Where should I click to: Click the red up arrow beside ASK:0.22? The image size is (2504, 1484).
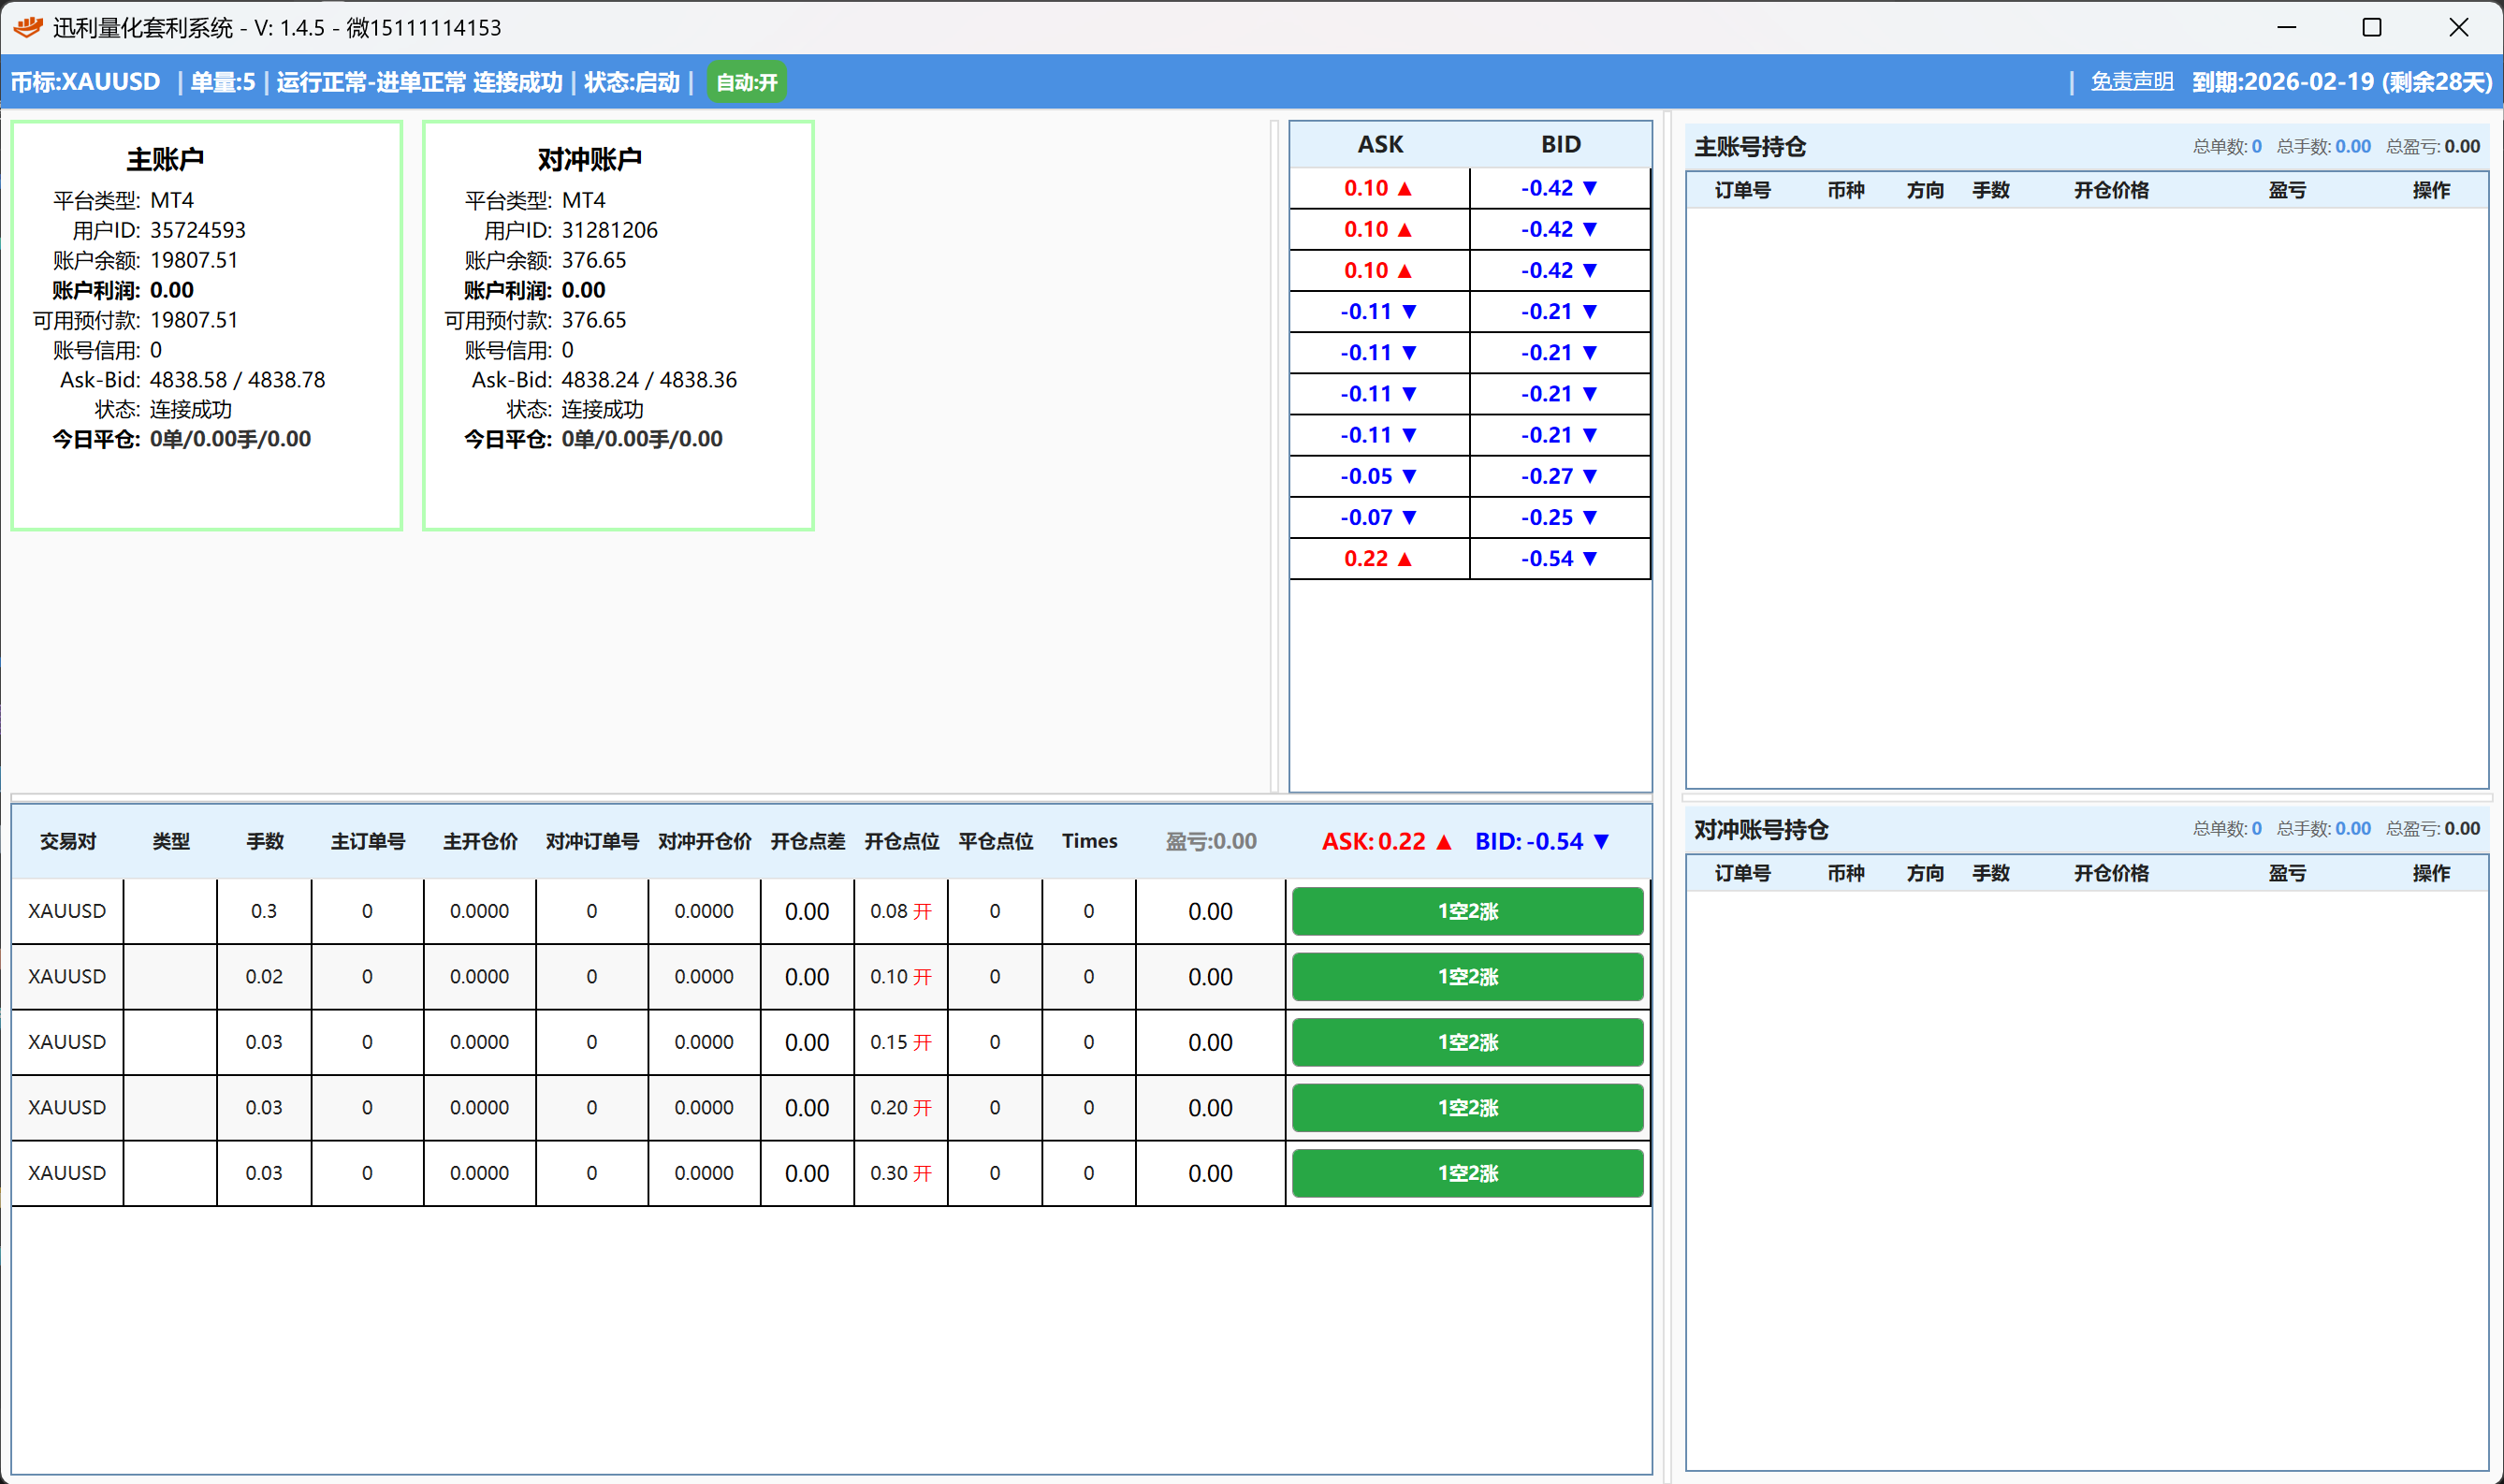click(1443, 842)
